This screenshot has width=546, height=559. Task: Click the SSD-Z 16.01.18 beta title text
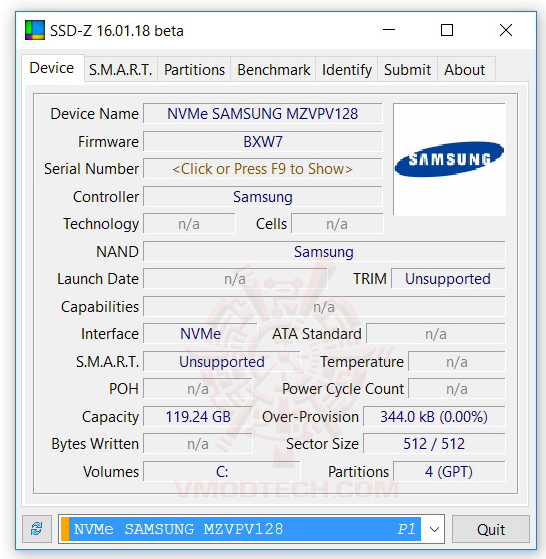coord(117,31)
